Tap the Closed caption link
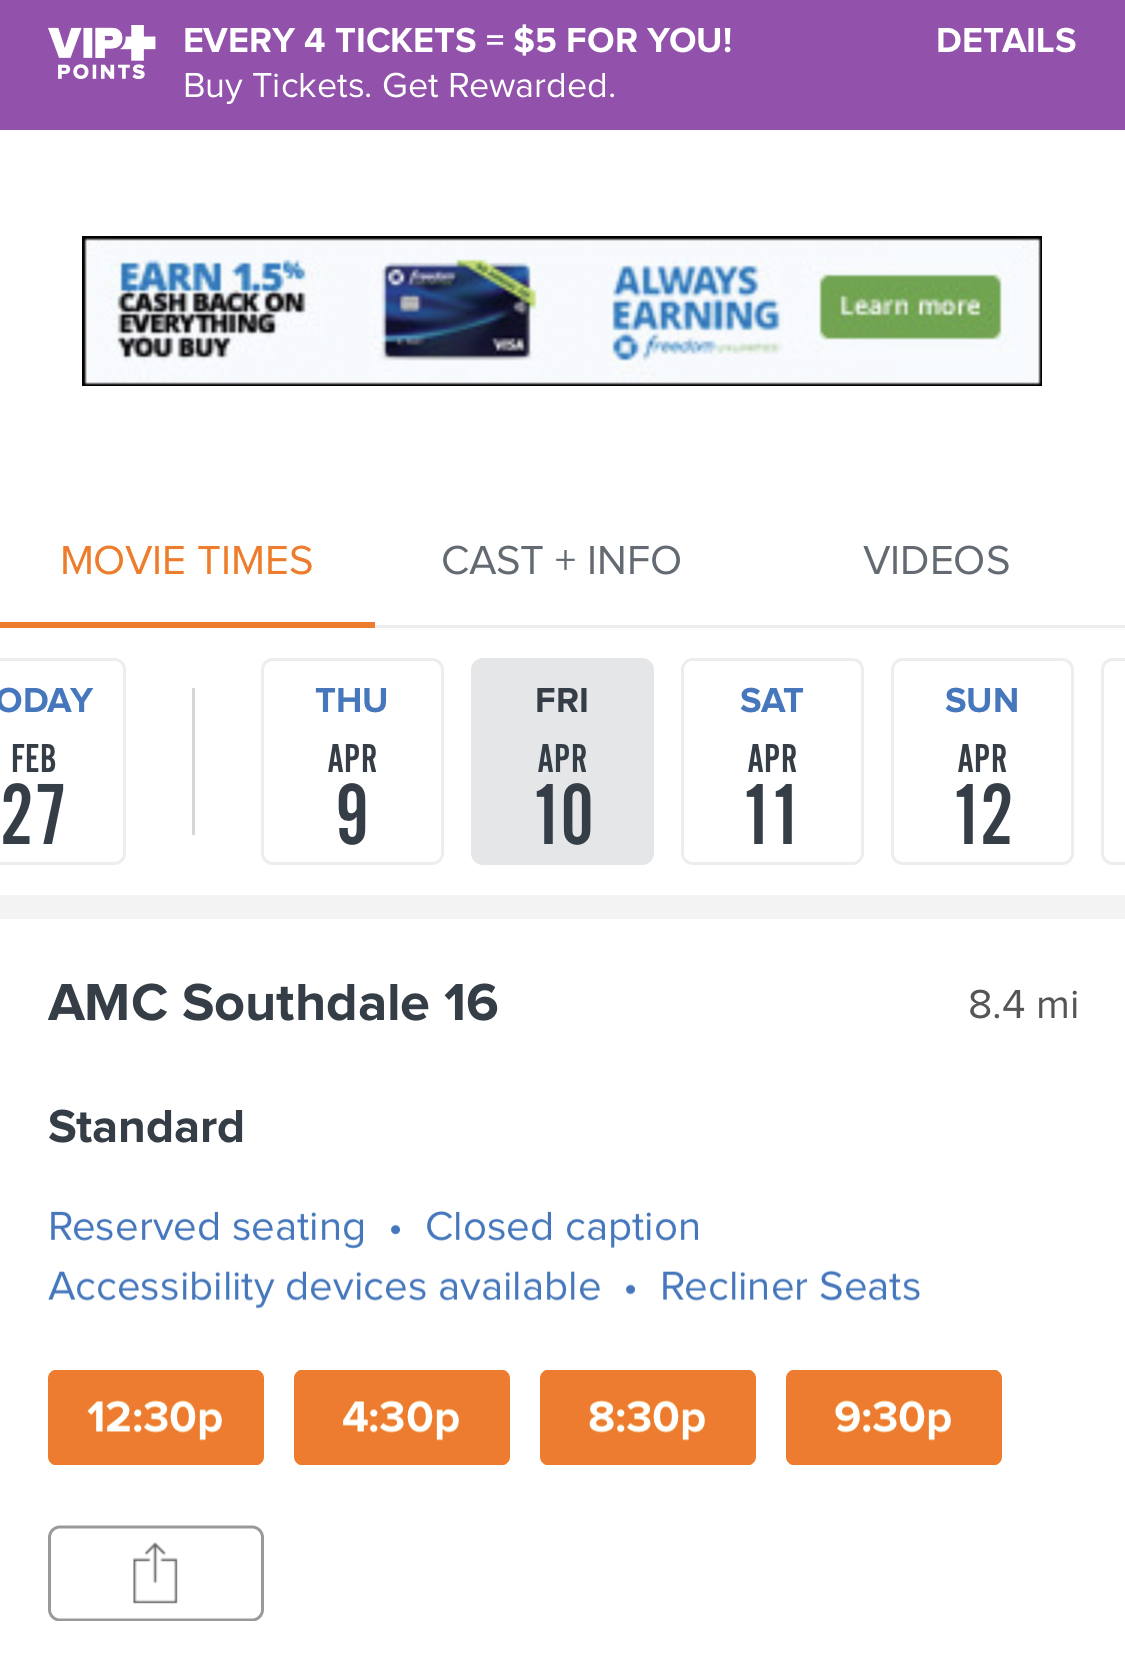This screenshot has width=1125, height=1680. pyautogui.click(x=562, y=1227)
